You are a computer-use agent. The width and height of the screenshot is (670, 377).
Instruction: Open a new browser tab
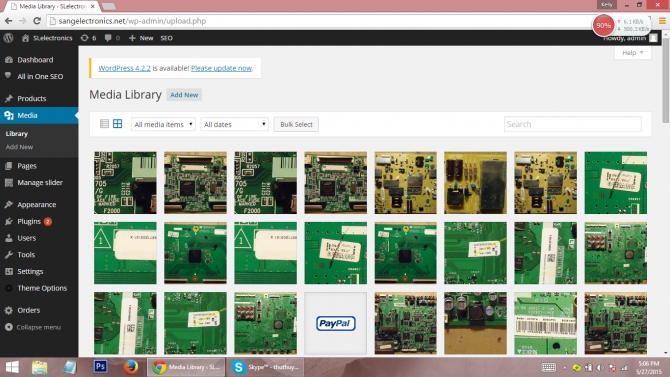109,6
